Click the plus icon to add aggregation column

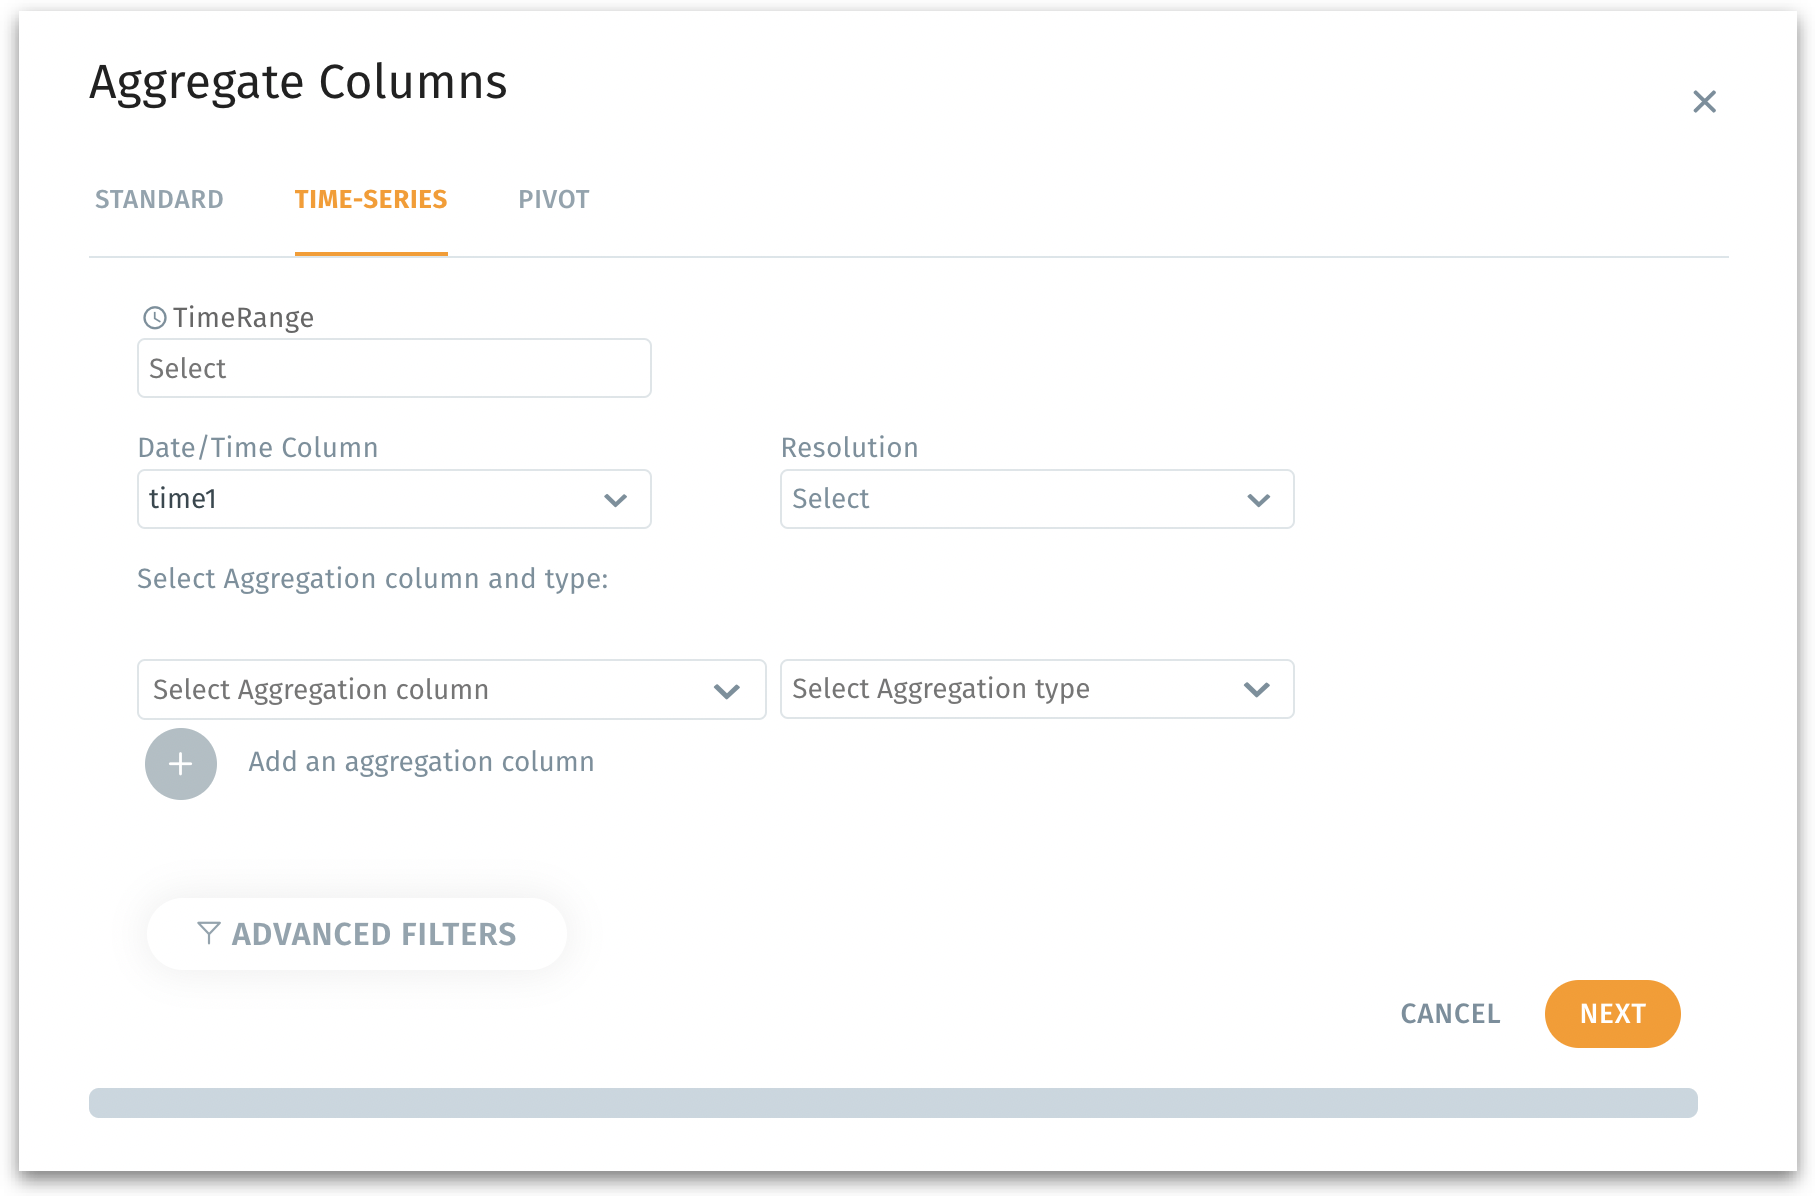(x=181, y=764)
